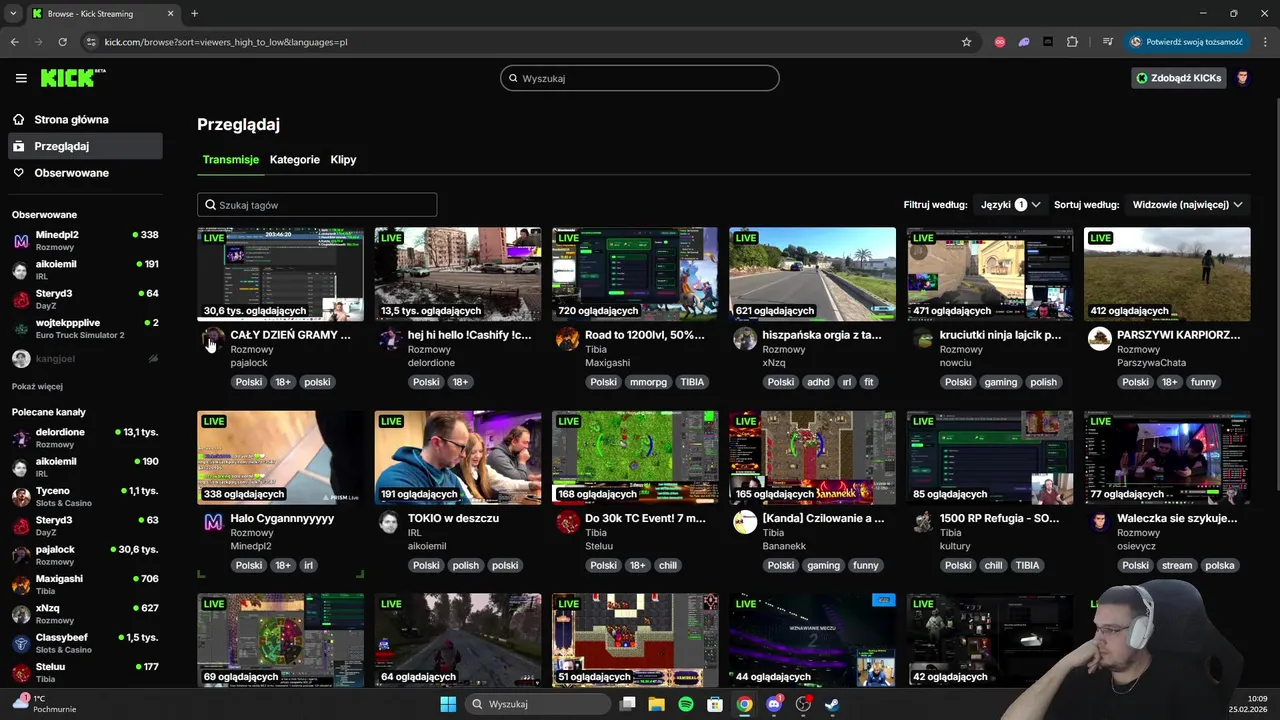Click the Windows Start button
This screenshot has height=720, width=1280.
(448, 704)
